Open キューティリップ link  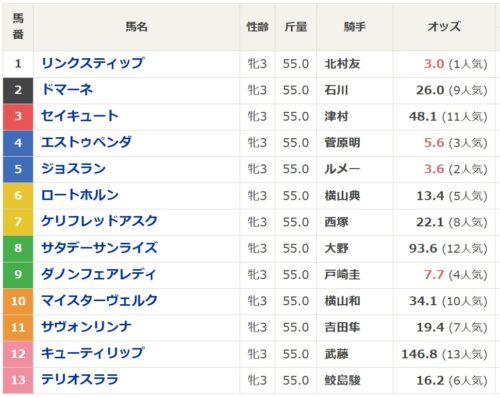pyautogui.click(x=93, y=353)
